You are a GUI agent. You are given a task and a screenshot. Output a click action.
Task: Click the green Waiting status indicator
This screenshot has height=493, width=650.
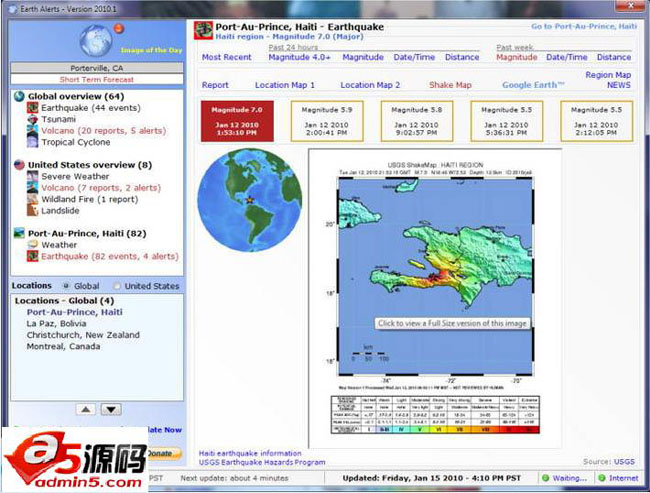pyautogui.click(x=546, y=478)
